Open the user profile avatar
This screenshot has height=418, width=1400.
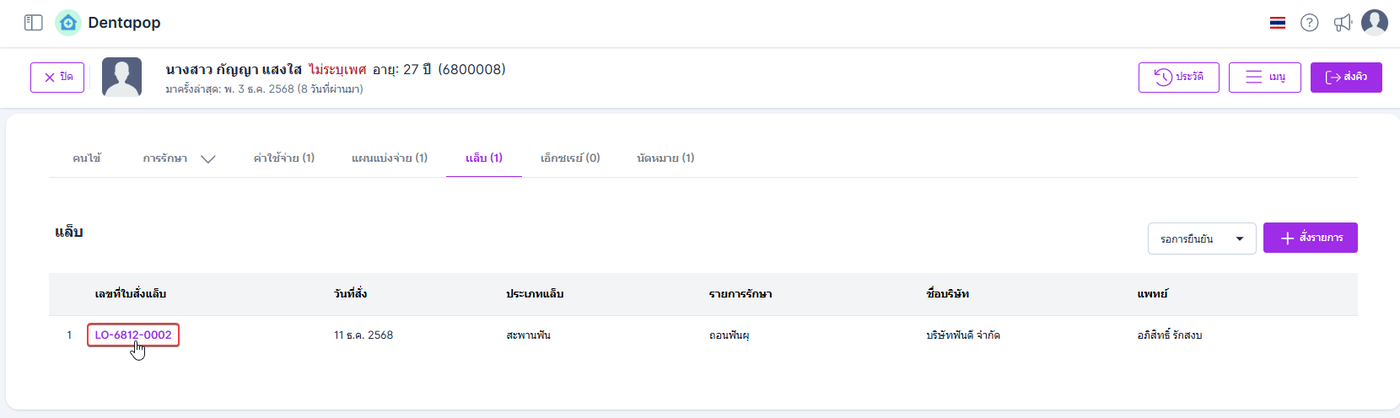(x=1375, y=22)
